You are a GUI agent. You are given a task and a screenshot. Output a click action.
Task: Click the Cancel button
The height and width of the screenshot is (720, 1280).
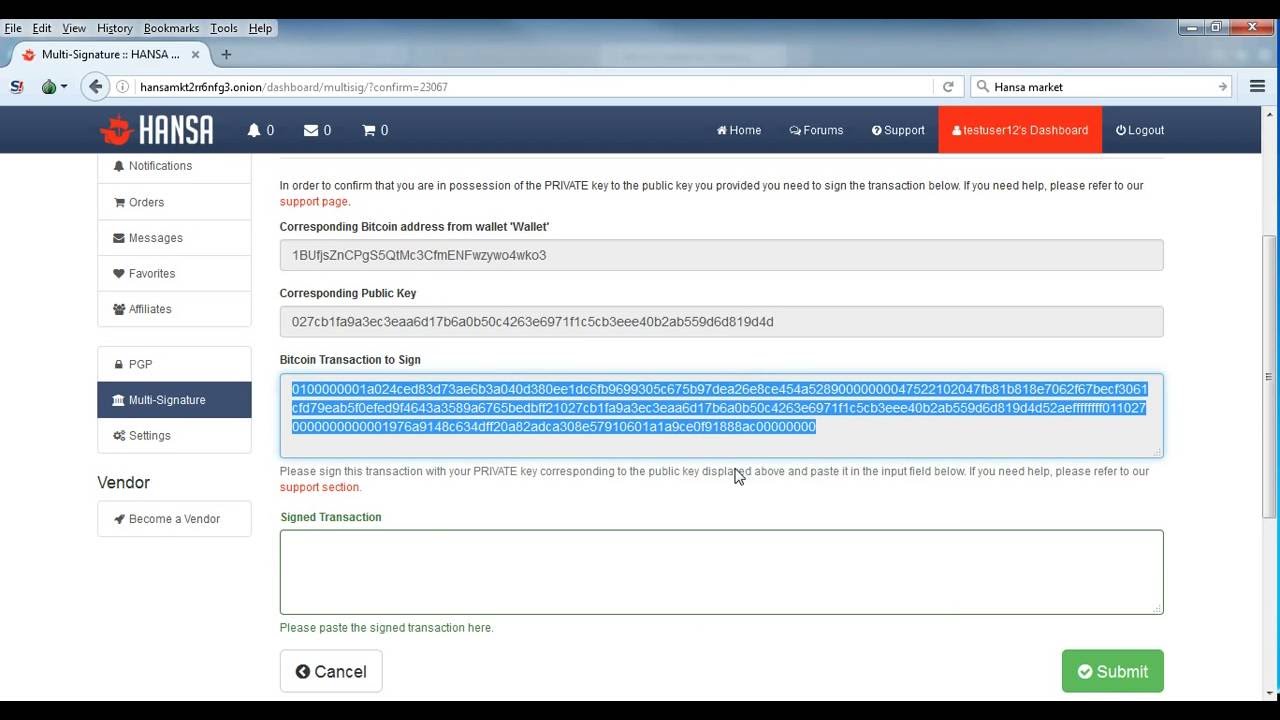(331, 671)
